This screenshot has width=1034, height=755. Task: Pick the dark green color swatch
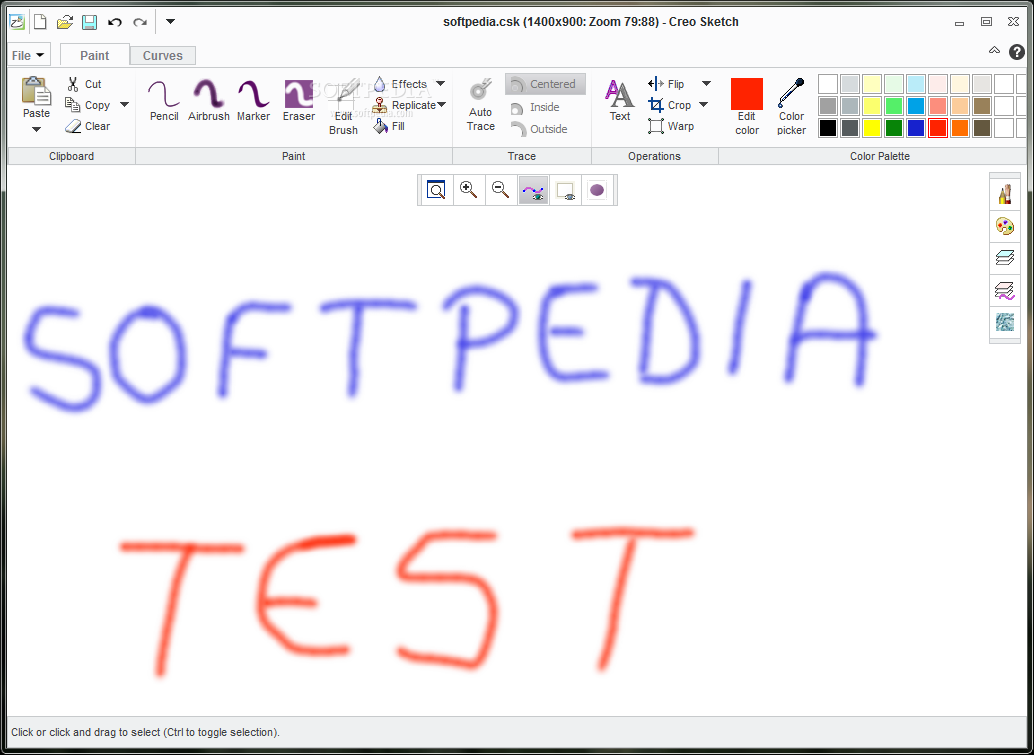coord(894,128)
